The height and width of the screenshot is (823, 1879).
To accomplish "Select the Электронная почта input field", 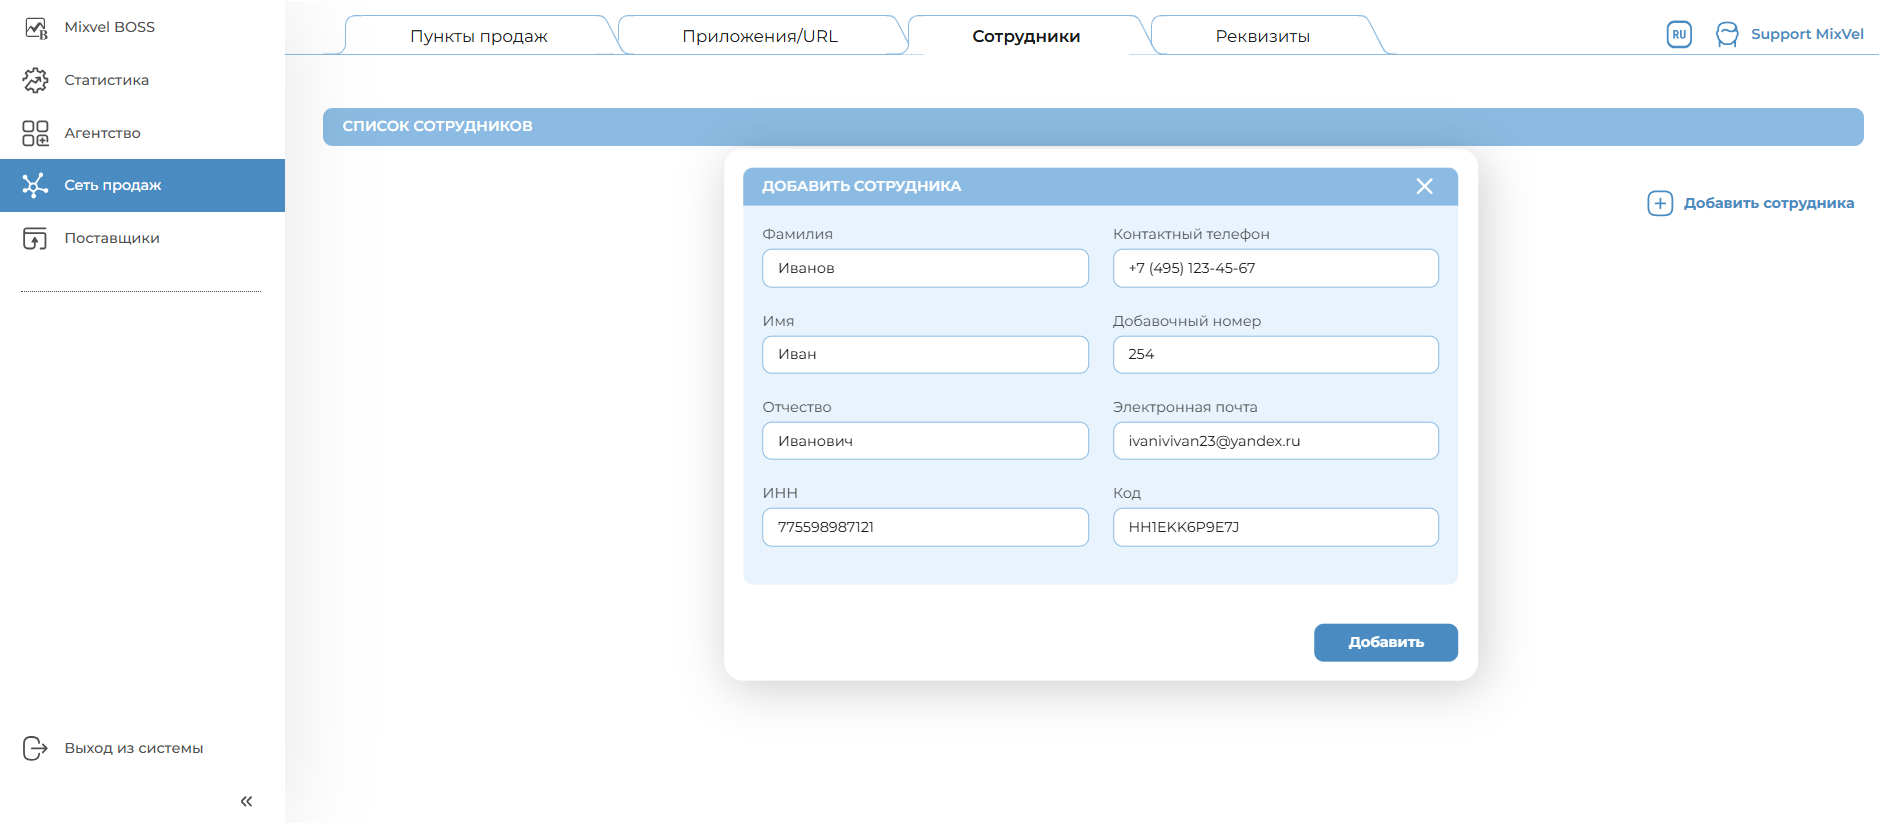I will coord(1275,441).
